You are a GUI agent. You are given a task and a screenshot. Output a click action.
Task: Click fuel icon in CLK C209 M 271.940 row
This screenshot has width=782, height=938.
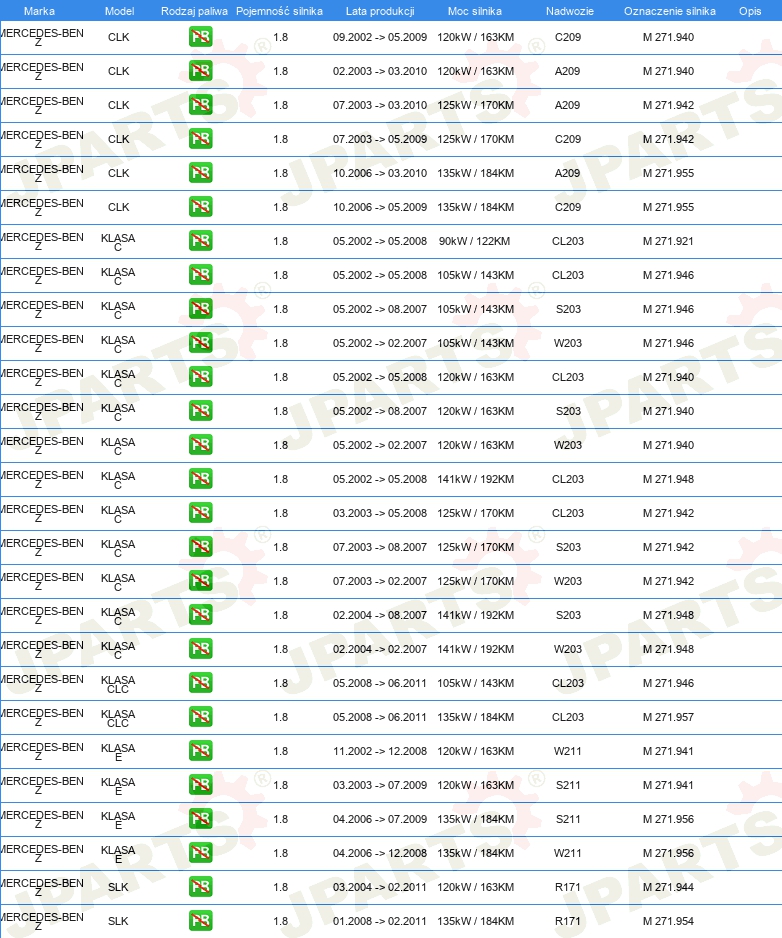pos(200,37)
